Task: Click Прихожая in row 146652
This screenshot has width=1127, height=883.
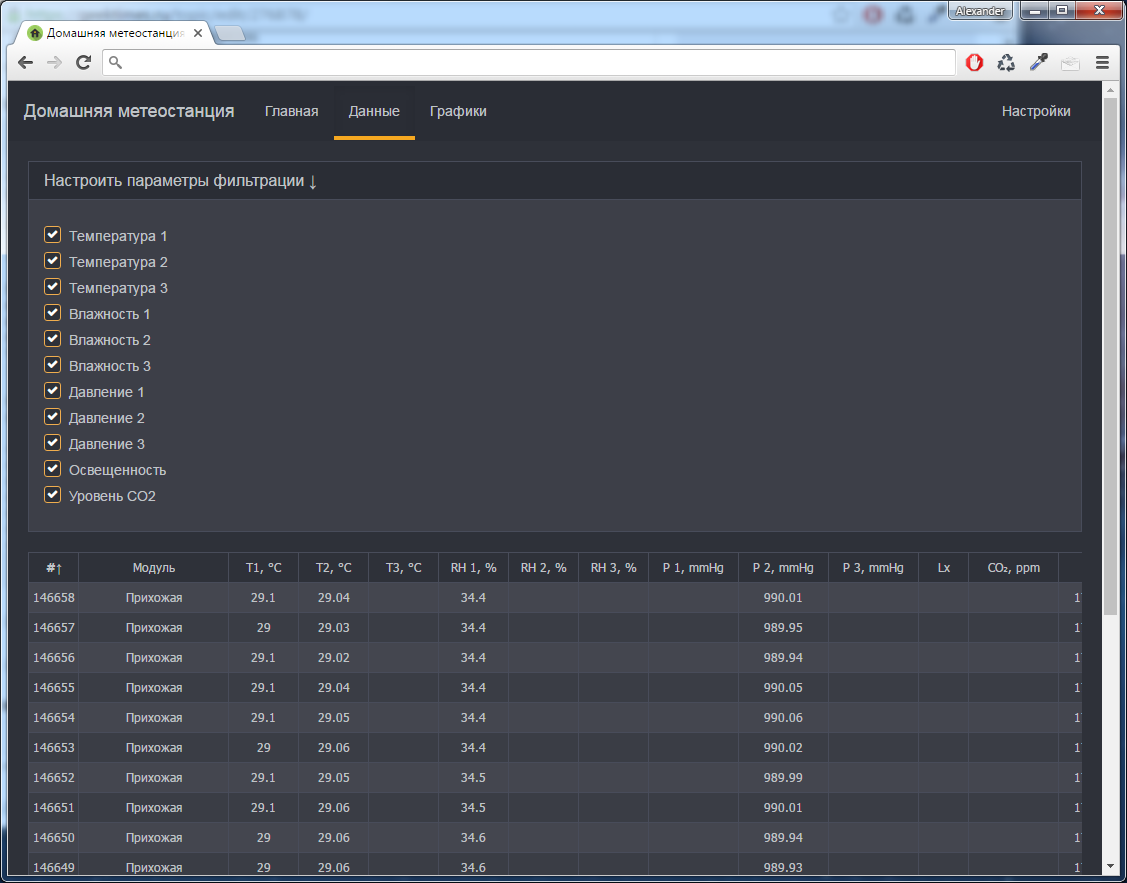Action: point(154,777)
